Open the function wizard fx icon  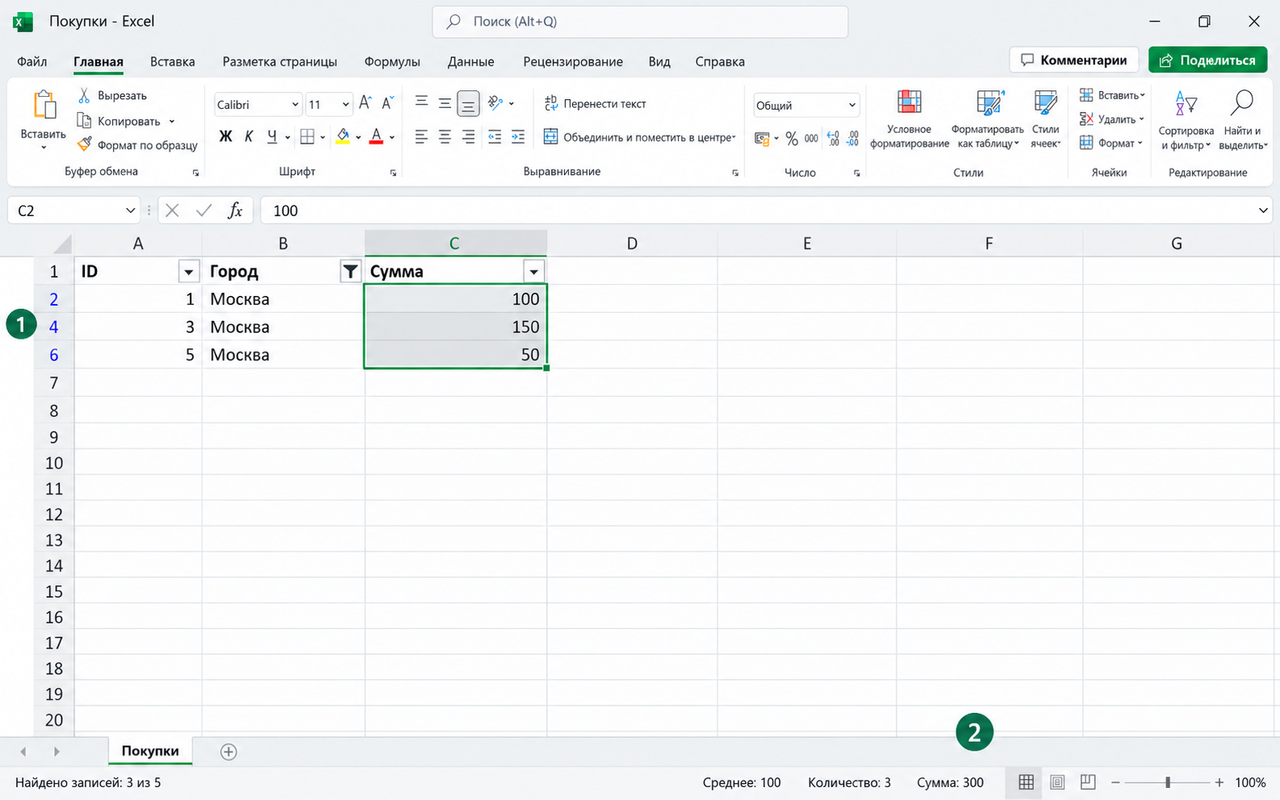[x=235, y=210]
